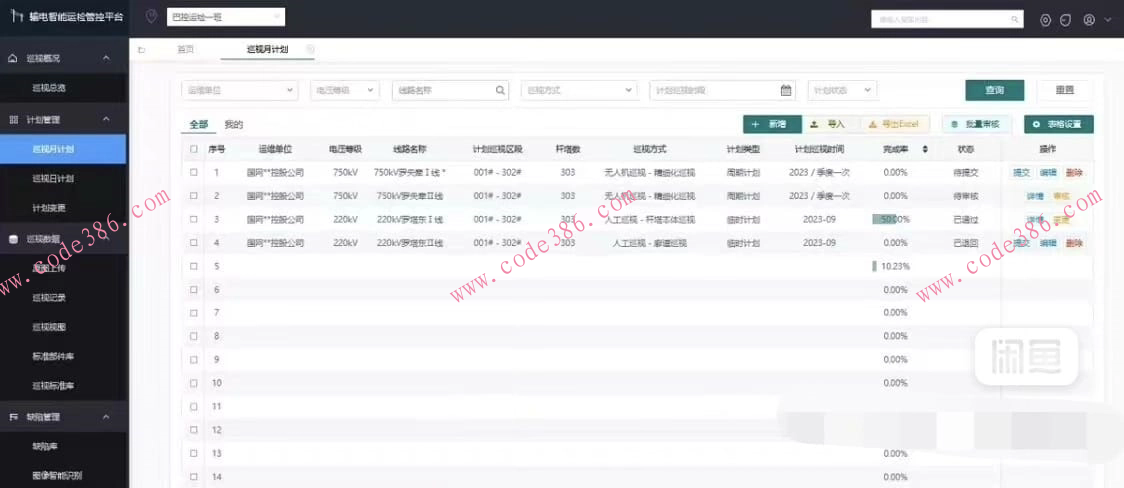Check the checkbox for row 11
This screenshot has width=1124, height=488.
194,406
